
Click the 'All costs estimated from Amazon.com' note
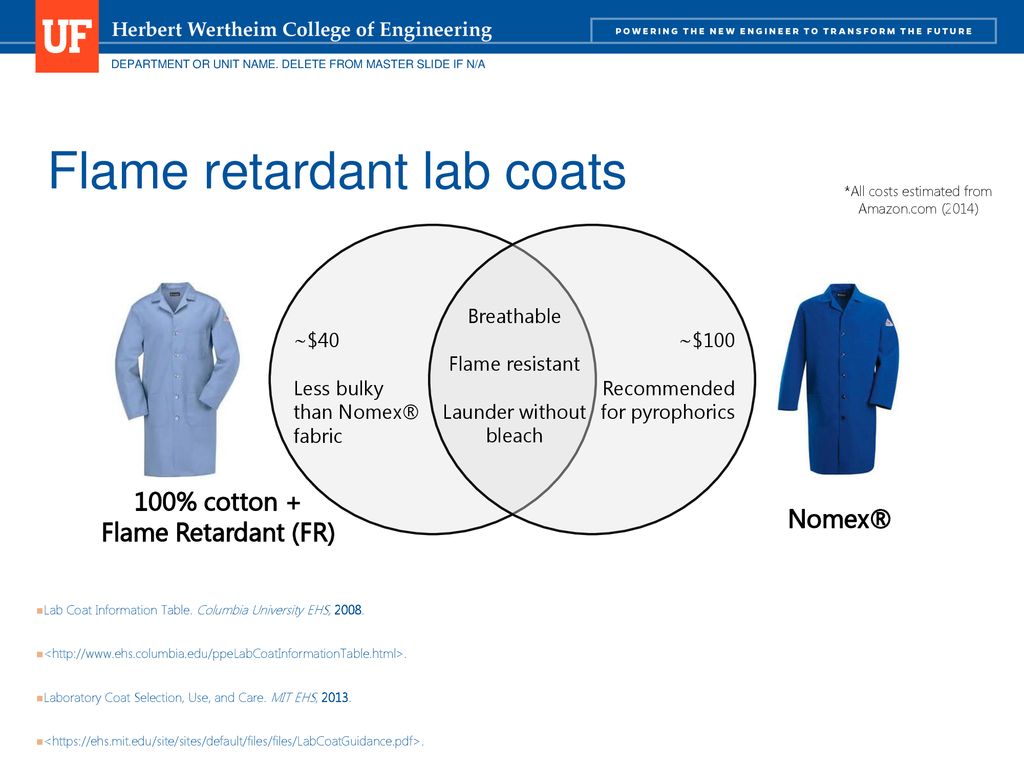[x=918, y=200]
